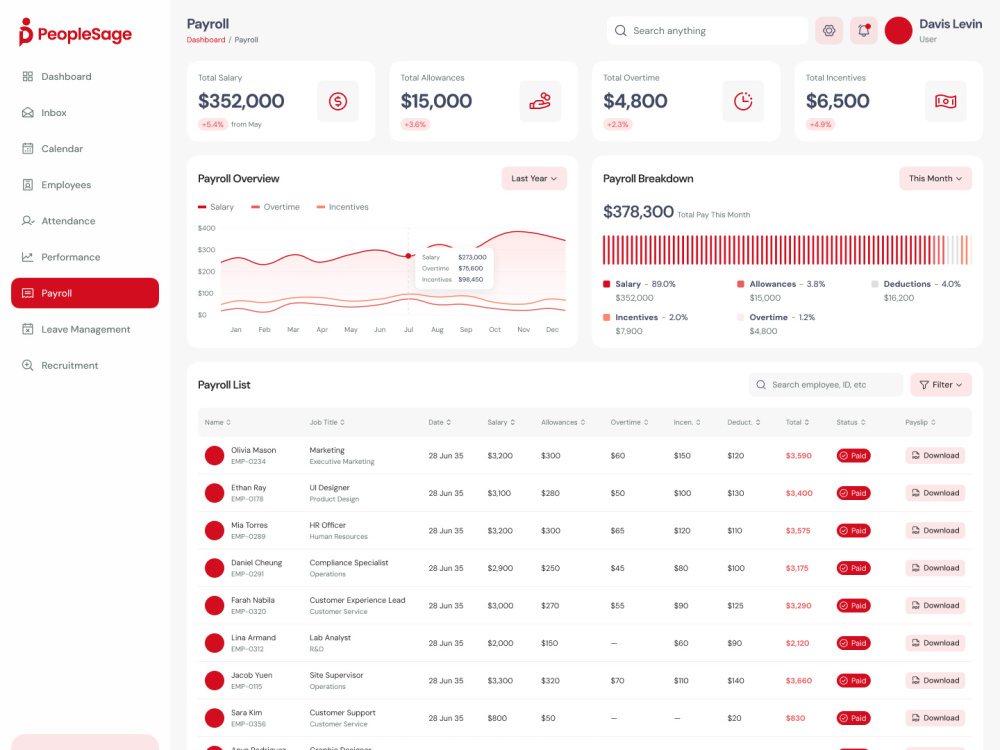Download payslip for Mia Torres
The width and height of the screenshot is (1000, 750).
click(935, 531)
